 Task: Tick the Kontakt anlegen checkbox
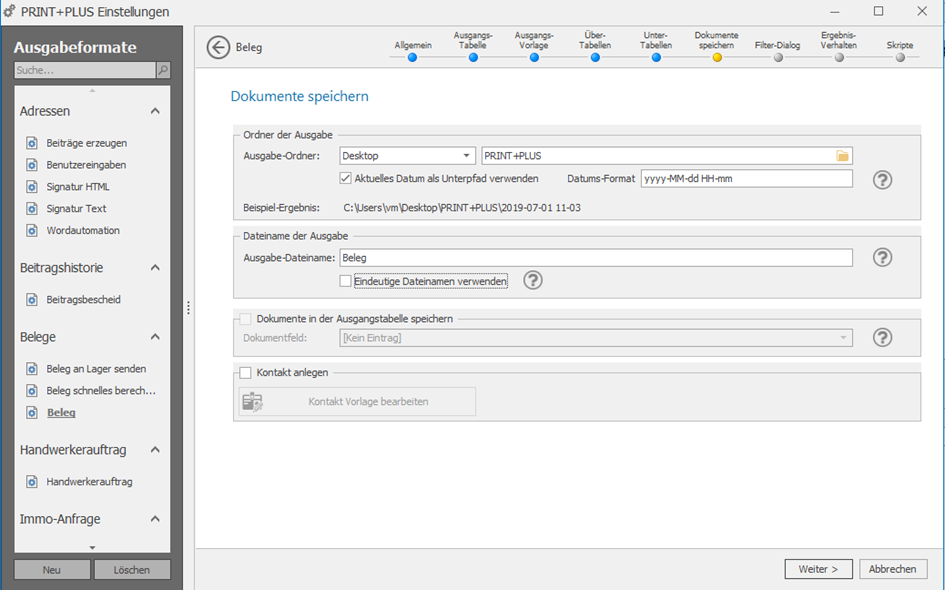tap(245, 373)
